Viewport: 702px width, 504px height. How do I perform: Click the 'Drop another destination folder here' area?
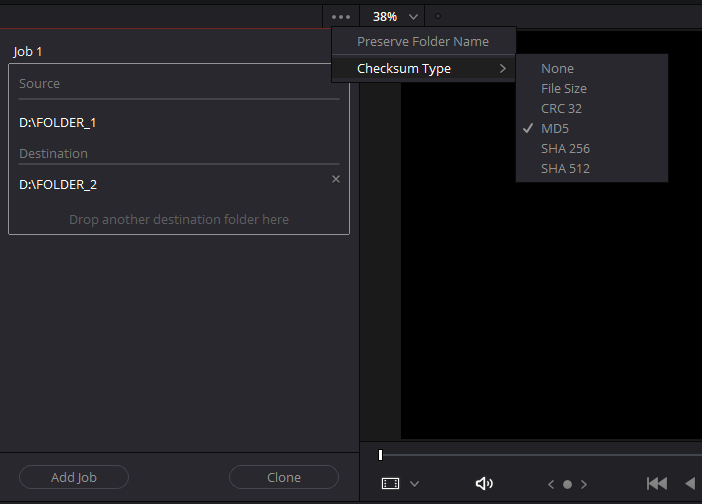coord(179,219)
